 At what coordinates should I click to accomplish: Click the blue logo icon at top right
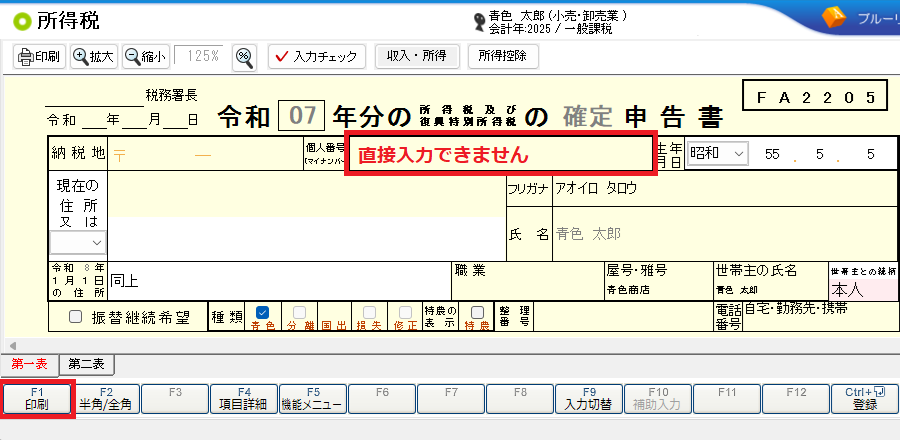pos(834,17)
